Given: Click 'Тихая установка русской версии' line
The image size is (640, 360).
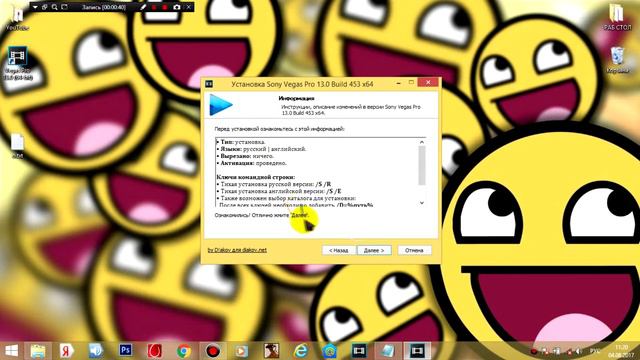Looking at the screenshot, I should 273,184.
